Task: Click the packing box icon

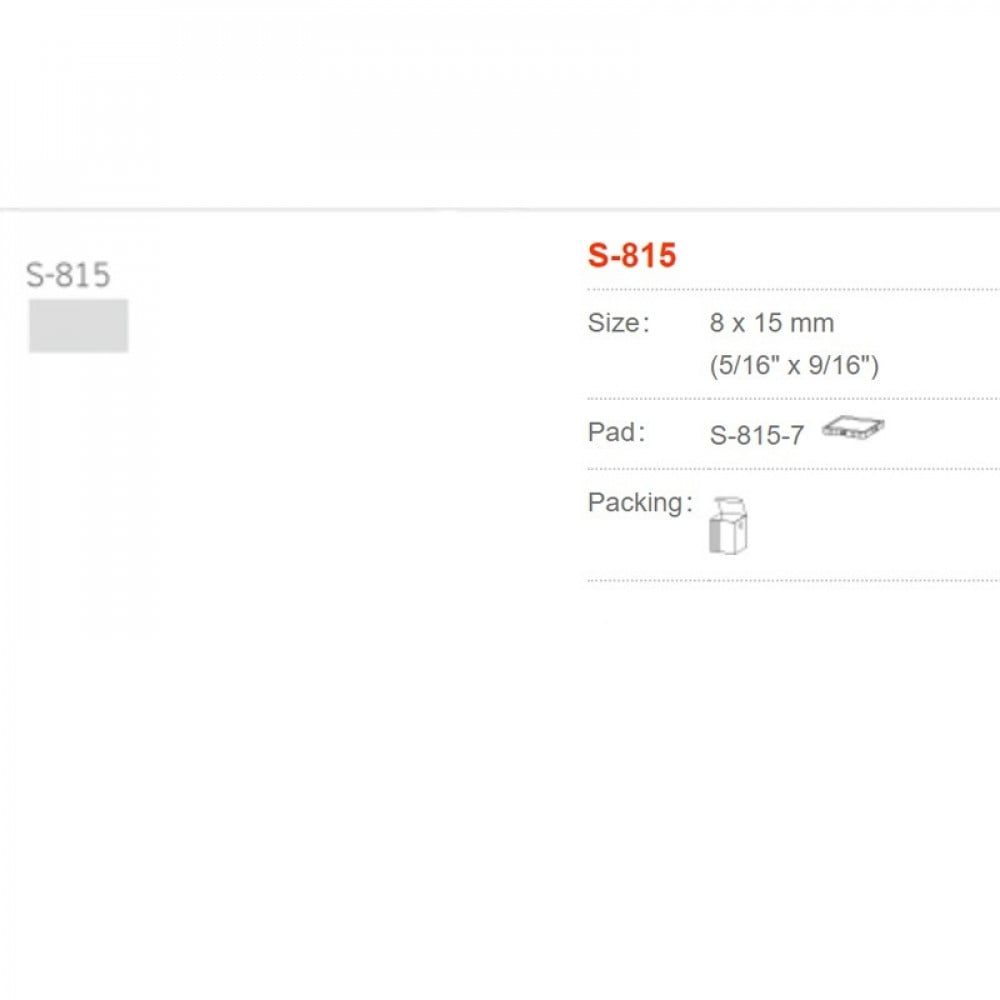Action: [729, 524]
